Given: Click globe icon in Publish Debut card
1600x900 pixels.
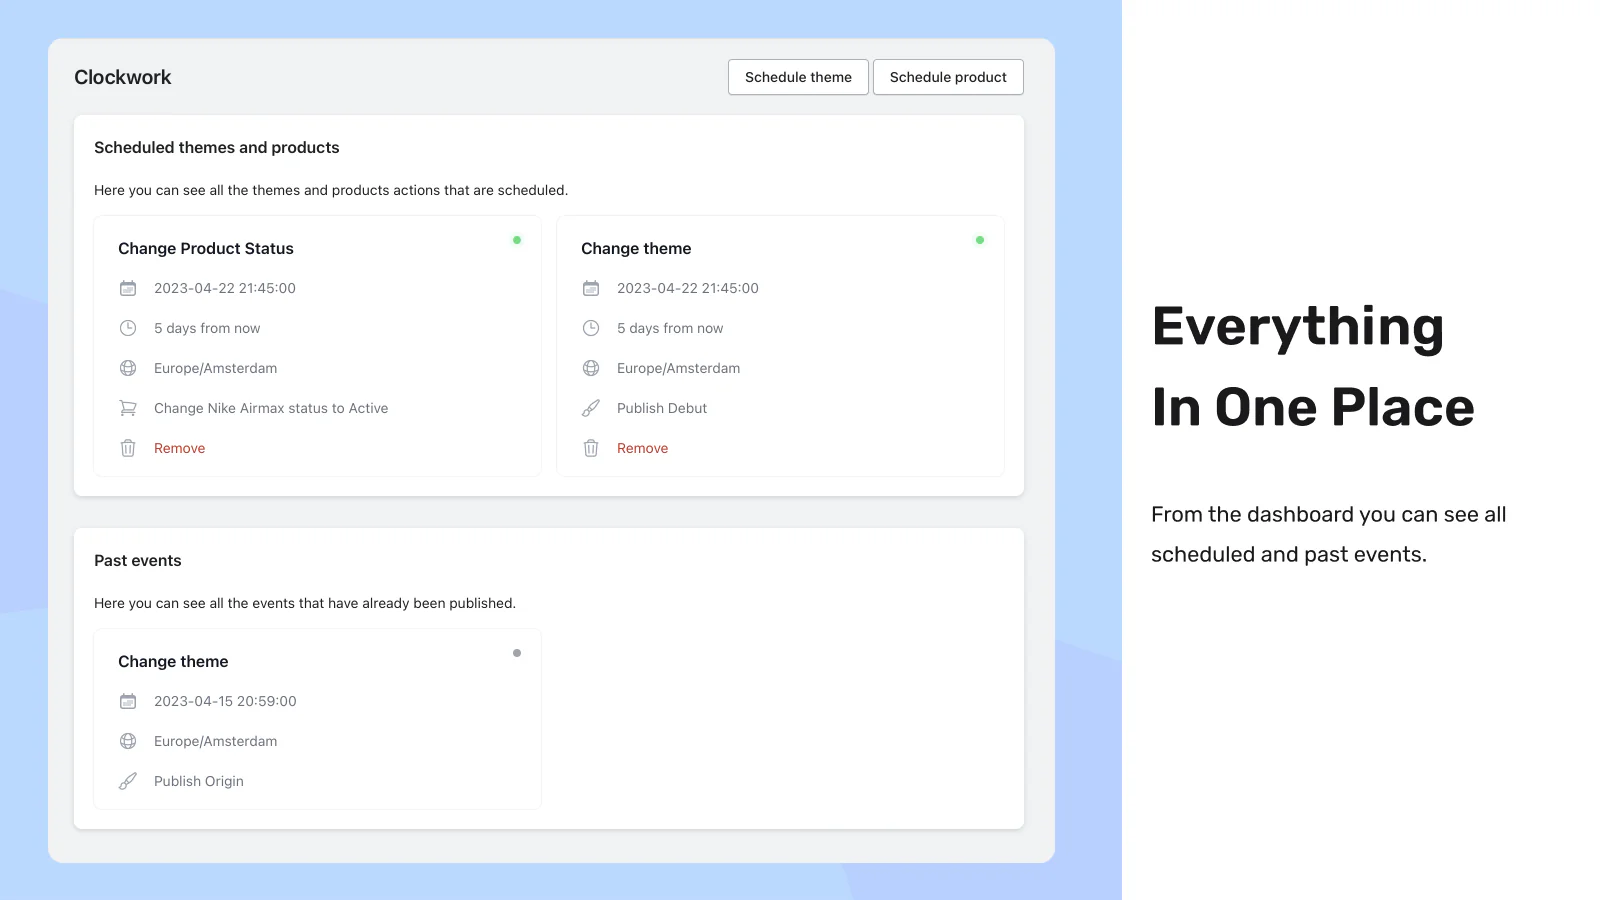Looking at the screenshot, I should point(591,368).
